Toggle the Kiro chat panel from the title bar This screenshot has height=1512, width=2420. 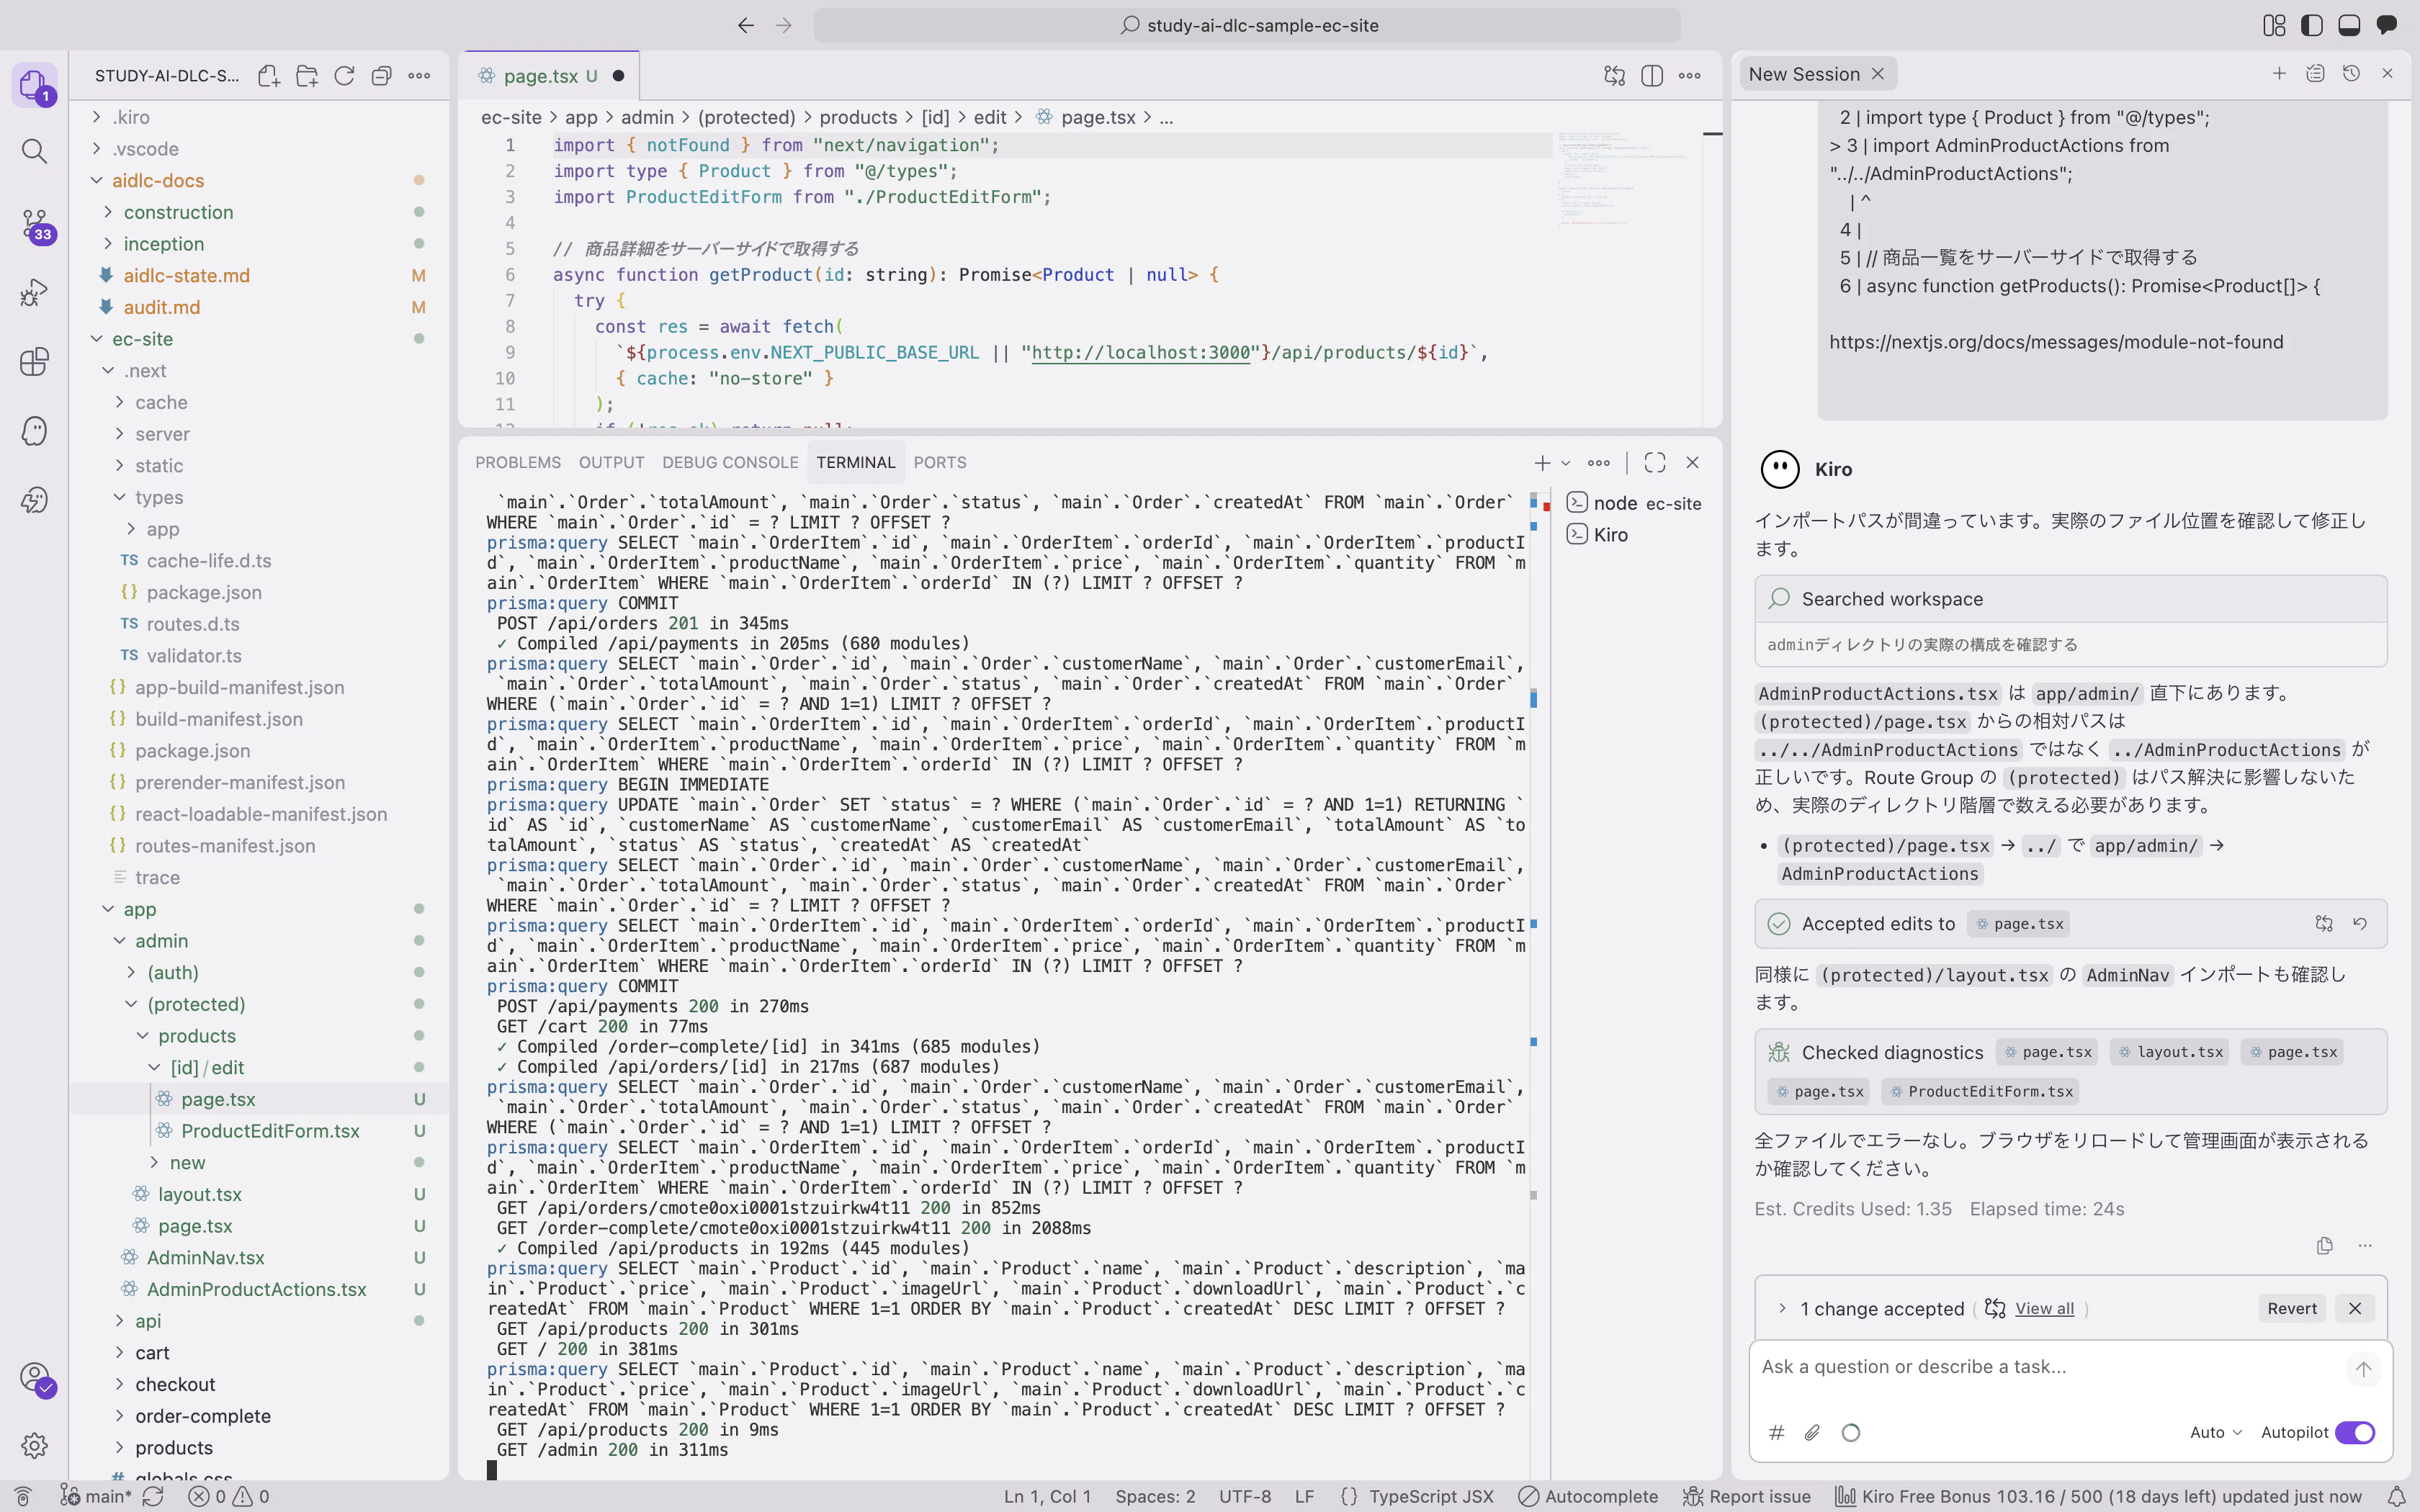(x=2387, y=26)
